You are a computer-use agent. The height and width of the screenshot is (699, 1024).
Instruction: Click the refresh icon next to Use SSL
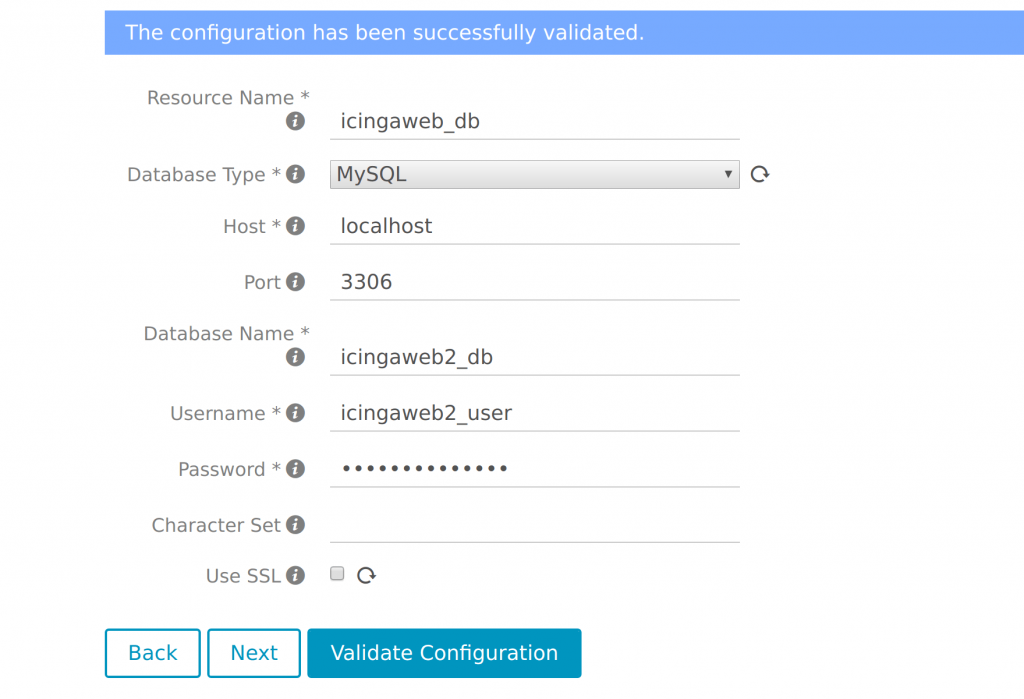pyautogui.click(x=366, y=574)
